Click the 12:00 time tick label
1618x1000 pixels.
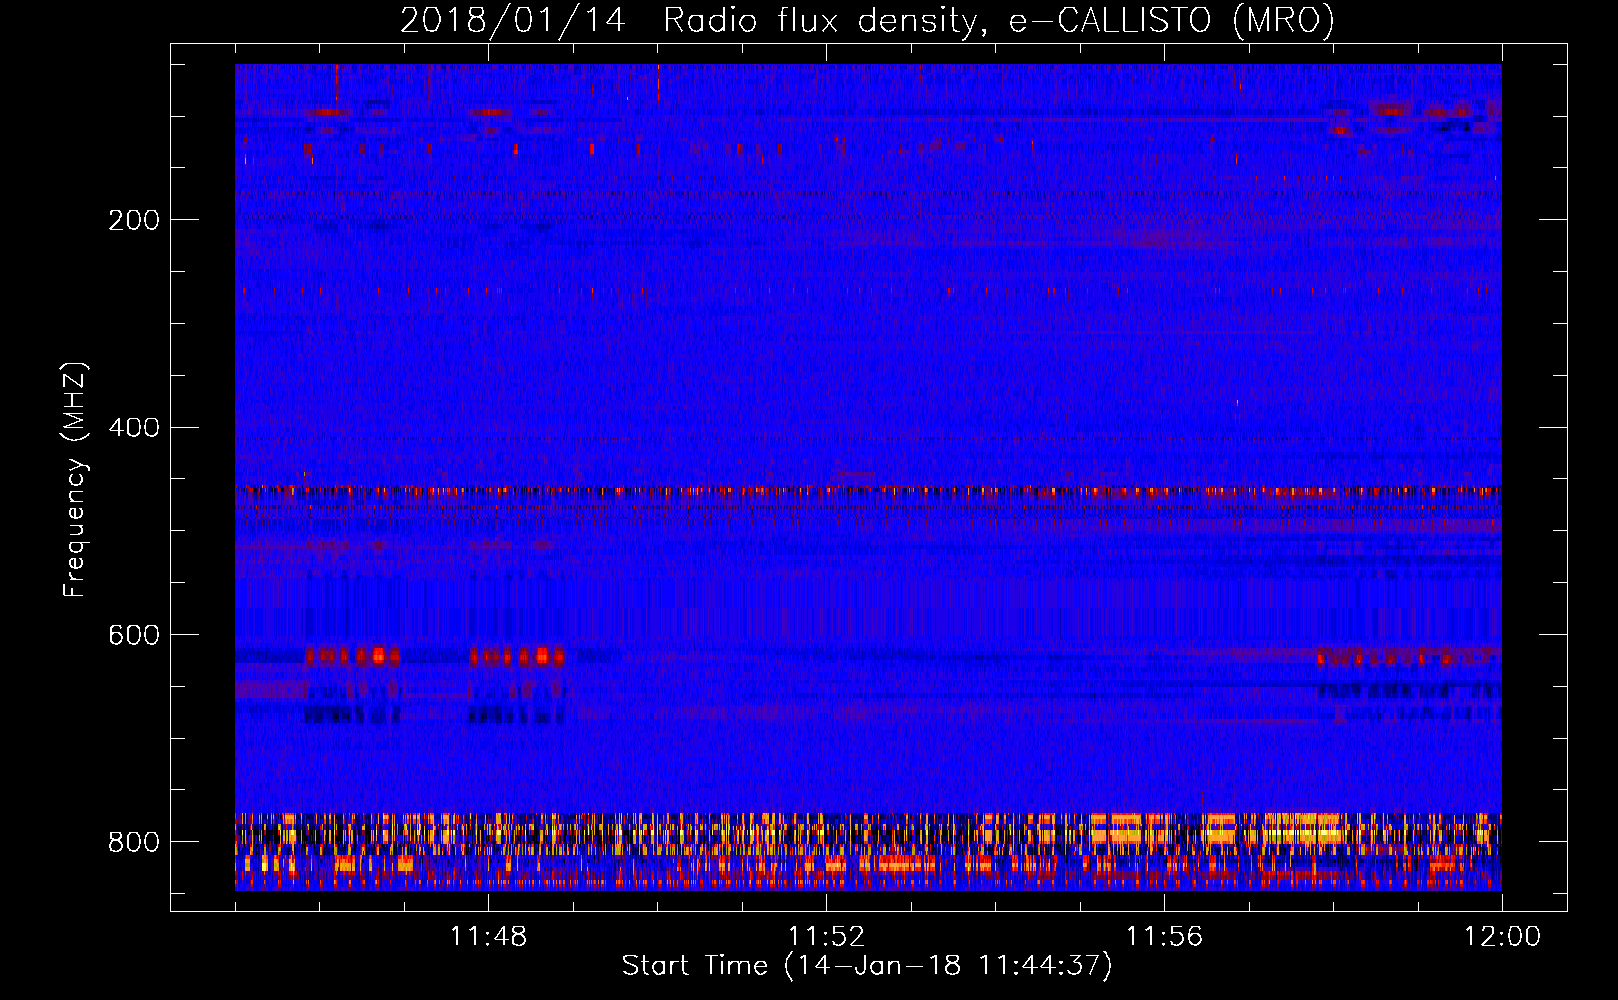tap(1502, 937)
